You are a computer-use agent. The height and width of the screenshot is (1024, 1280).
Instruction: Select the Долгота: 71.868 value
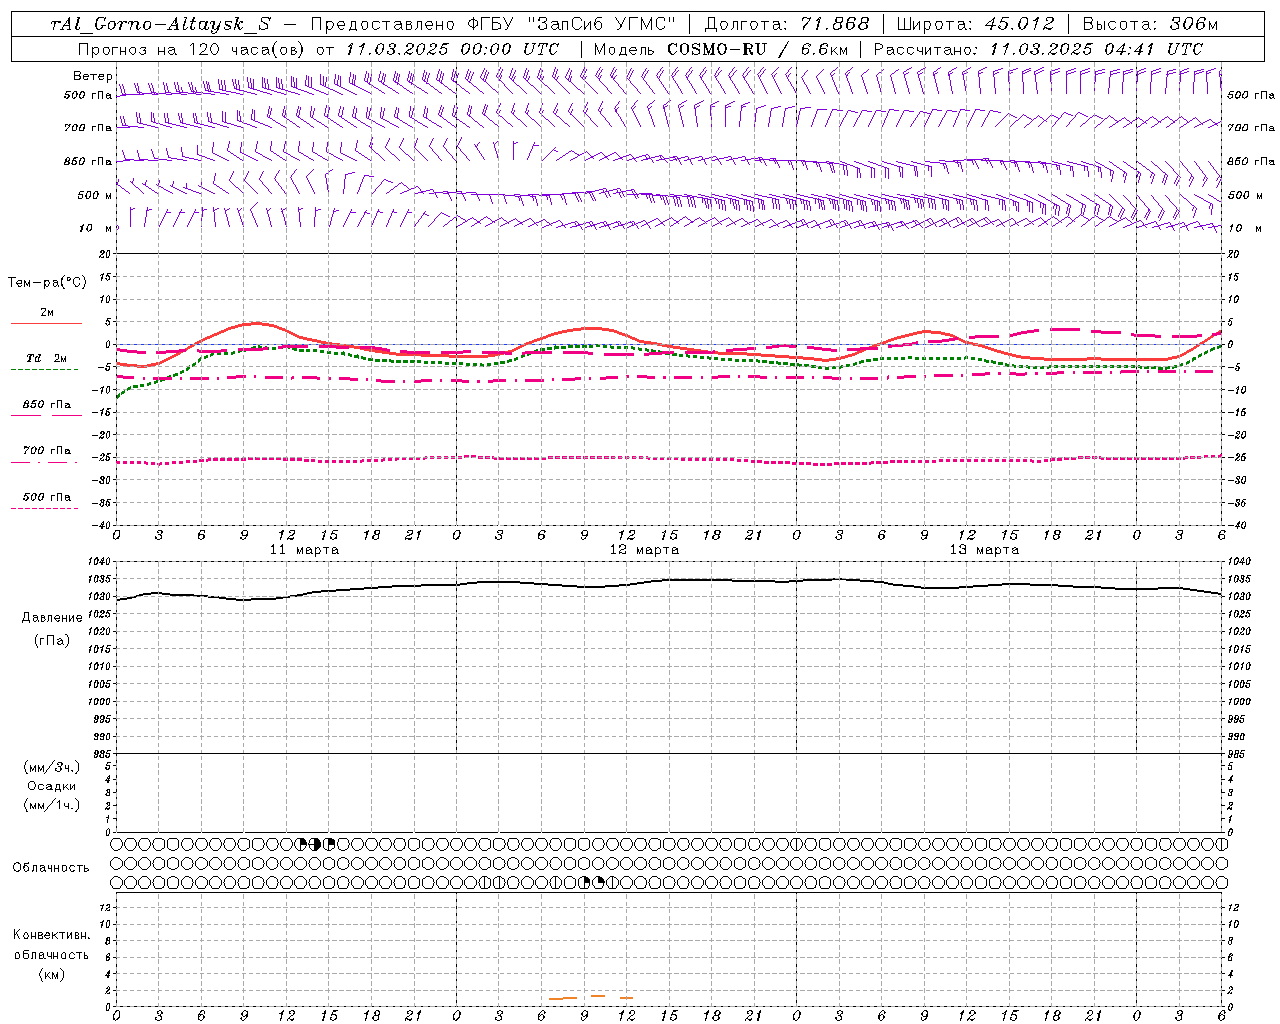coord(788,24)
